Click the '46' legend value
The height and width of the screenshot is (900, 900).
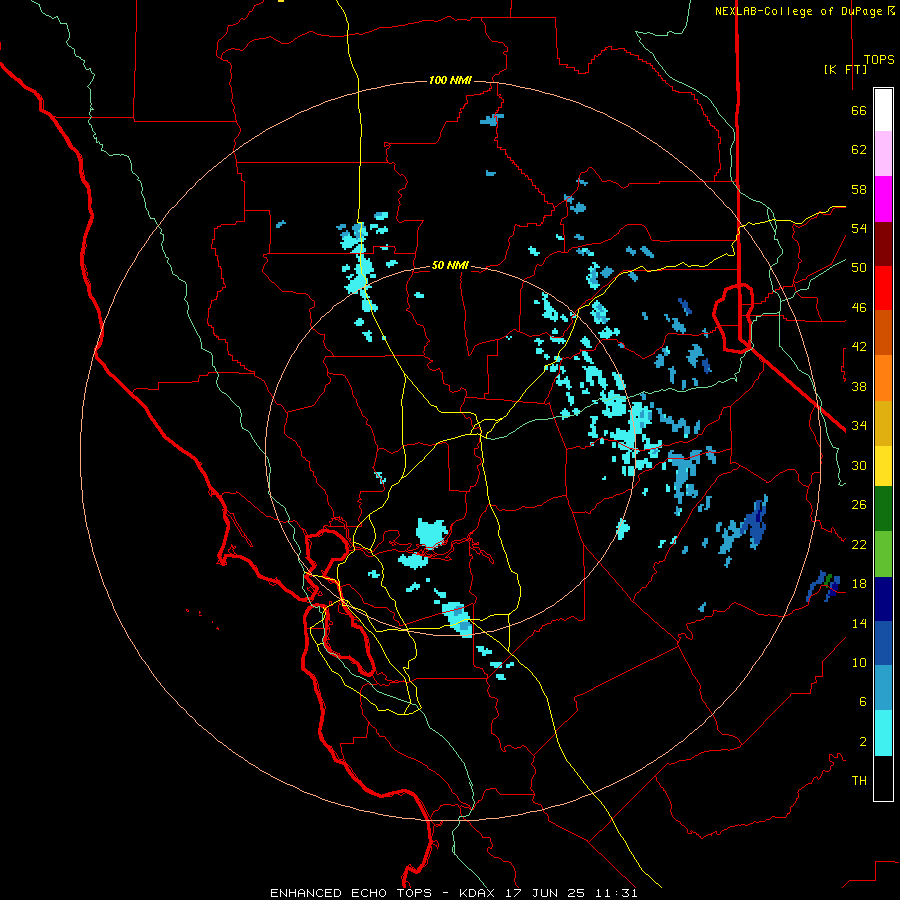tap(859, 308)
